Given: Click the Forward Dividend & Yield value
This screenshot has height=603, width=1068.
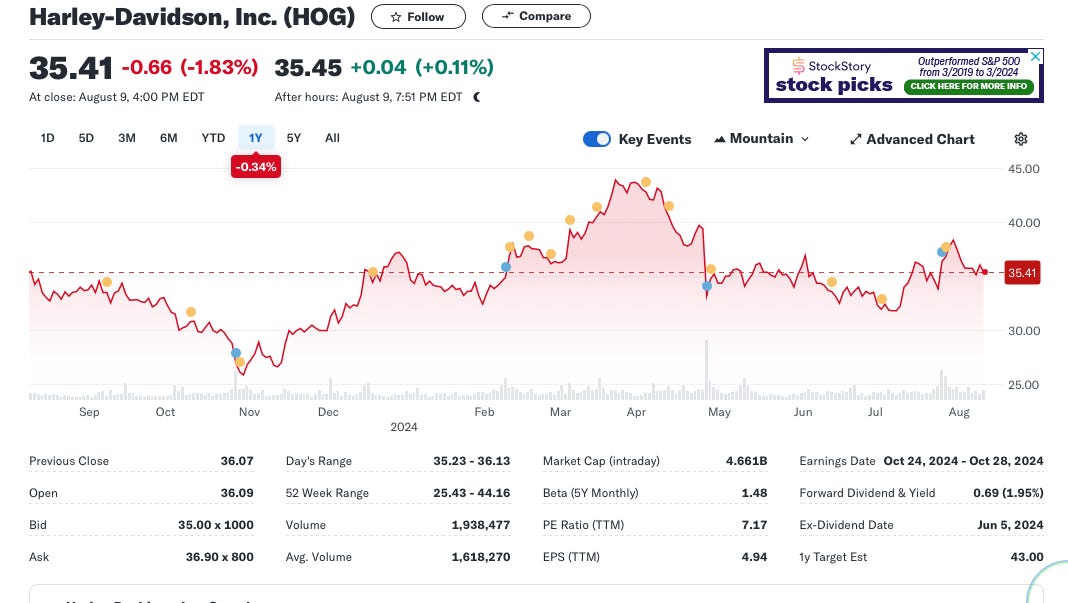Looking at the screenshot, I should (1008, 493).
